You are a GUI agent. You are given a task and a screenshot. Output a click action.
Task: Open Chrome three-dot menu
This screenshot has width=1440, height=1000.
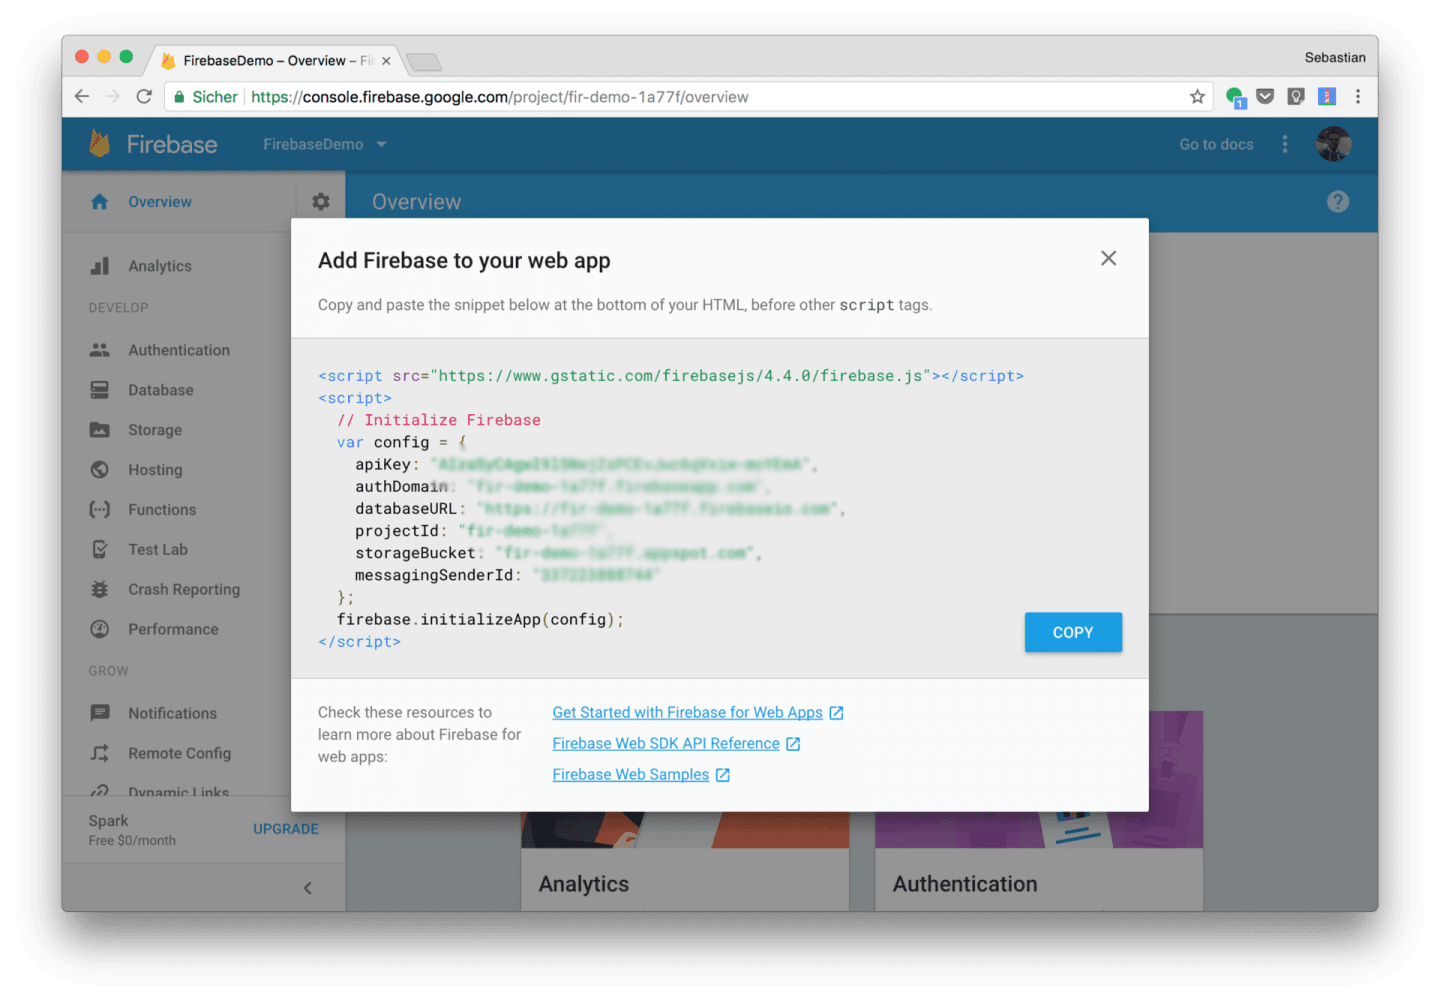click(x=1358, y=97)
